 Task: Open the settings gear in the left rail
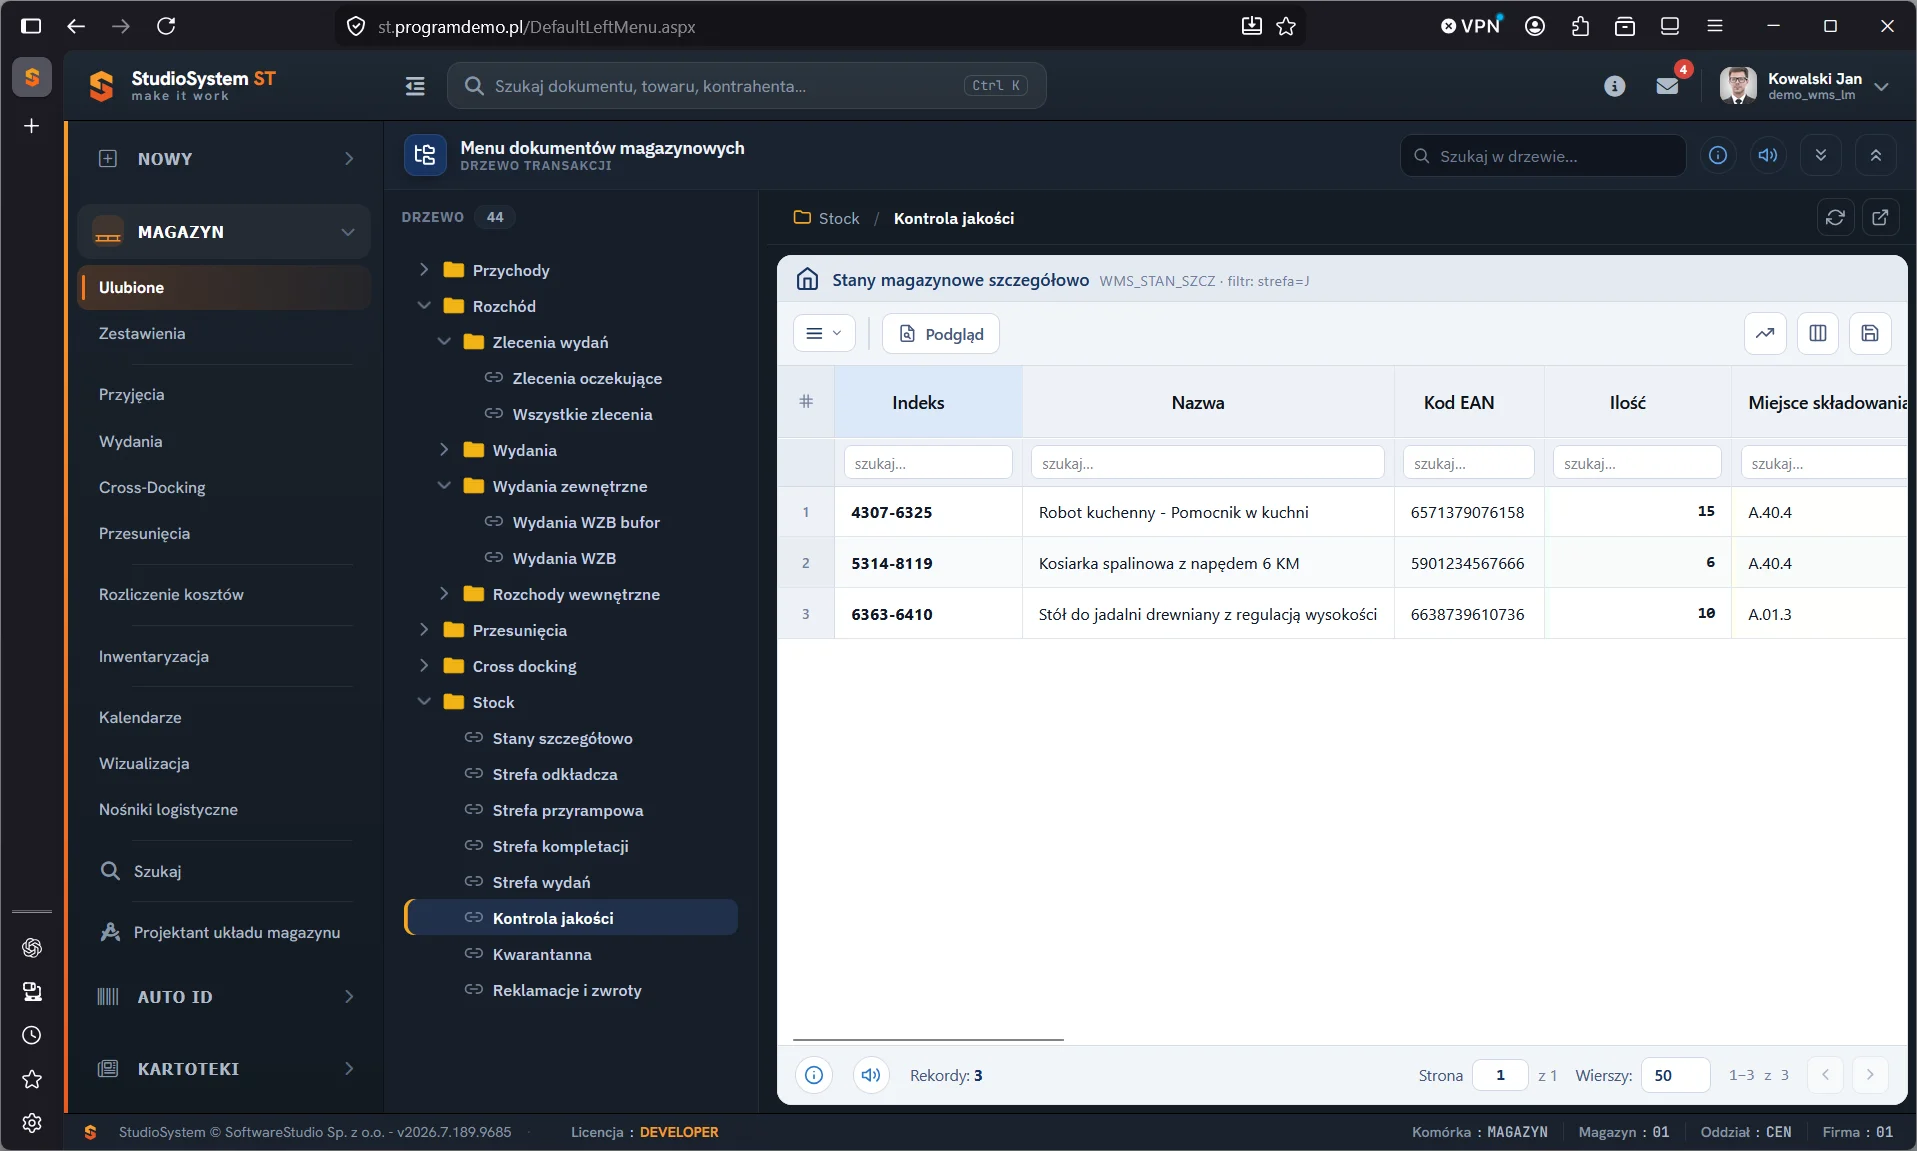32,1123
